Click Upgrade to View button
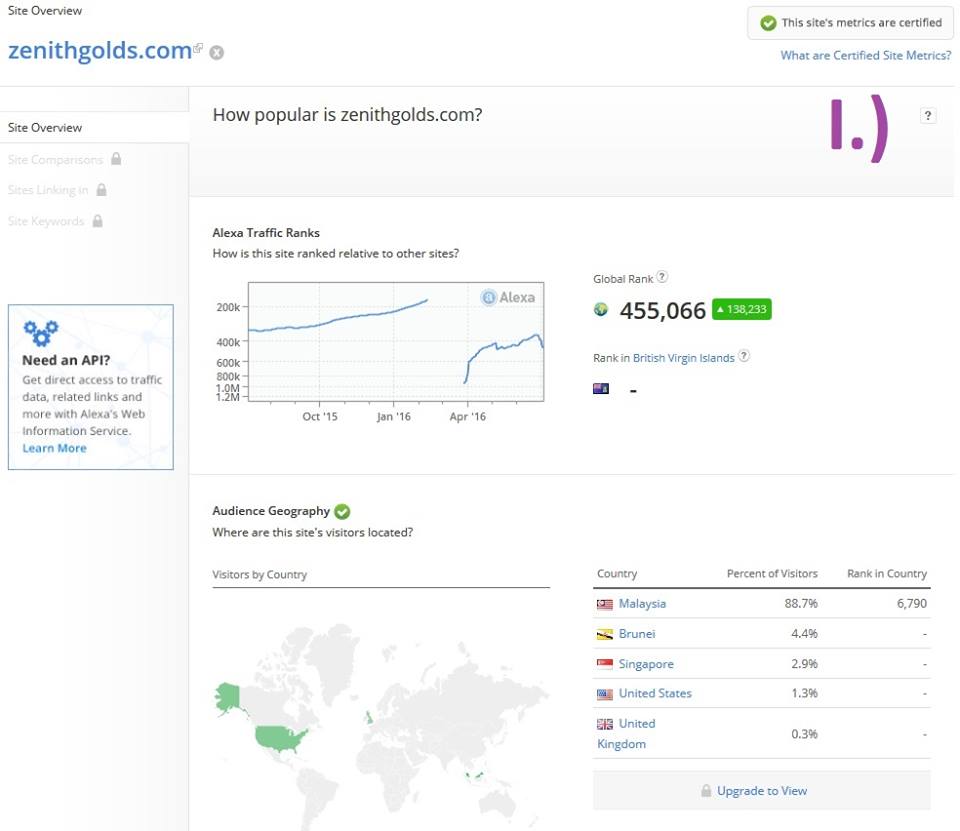Viewport: 960px width, 831px height. [x=762, y=791]
